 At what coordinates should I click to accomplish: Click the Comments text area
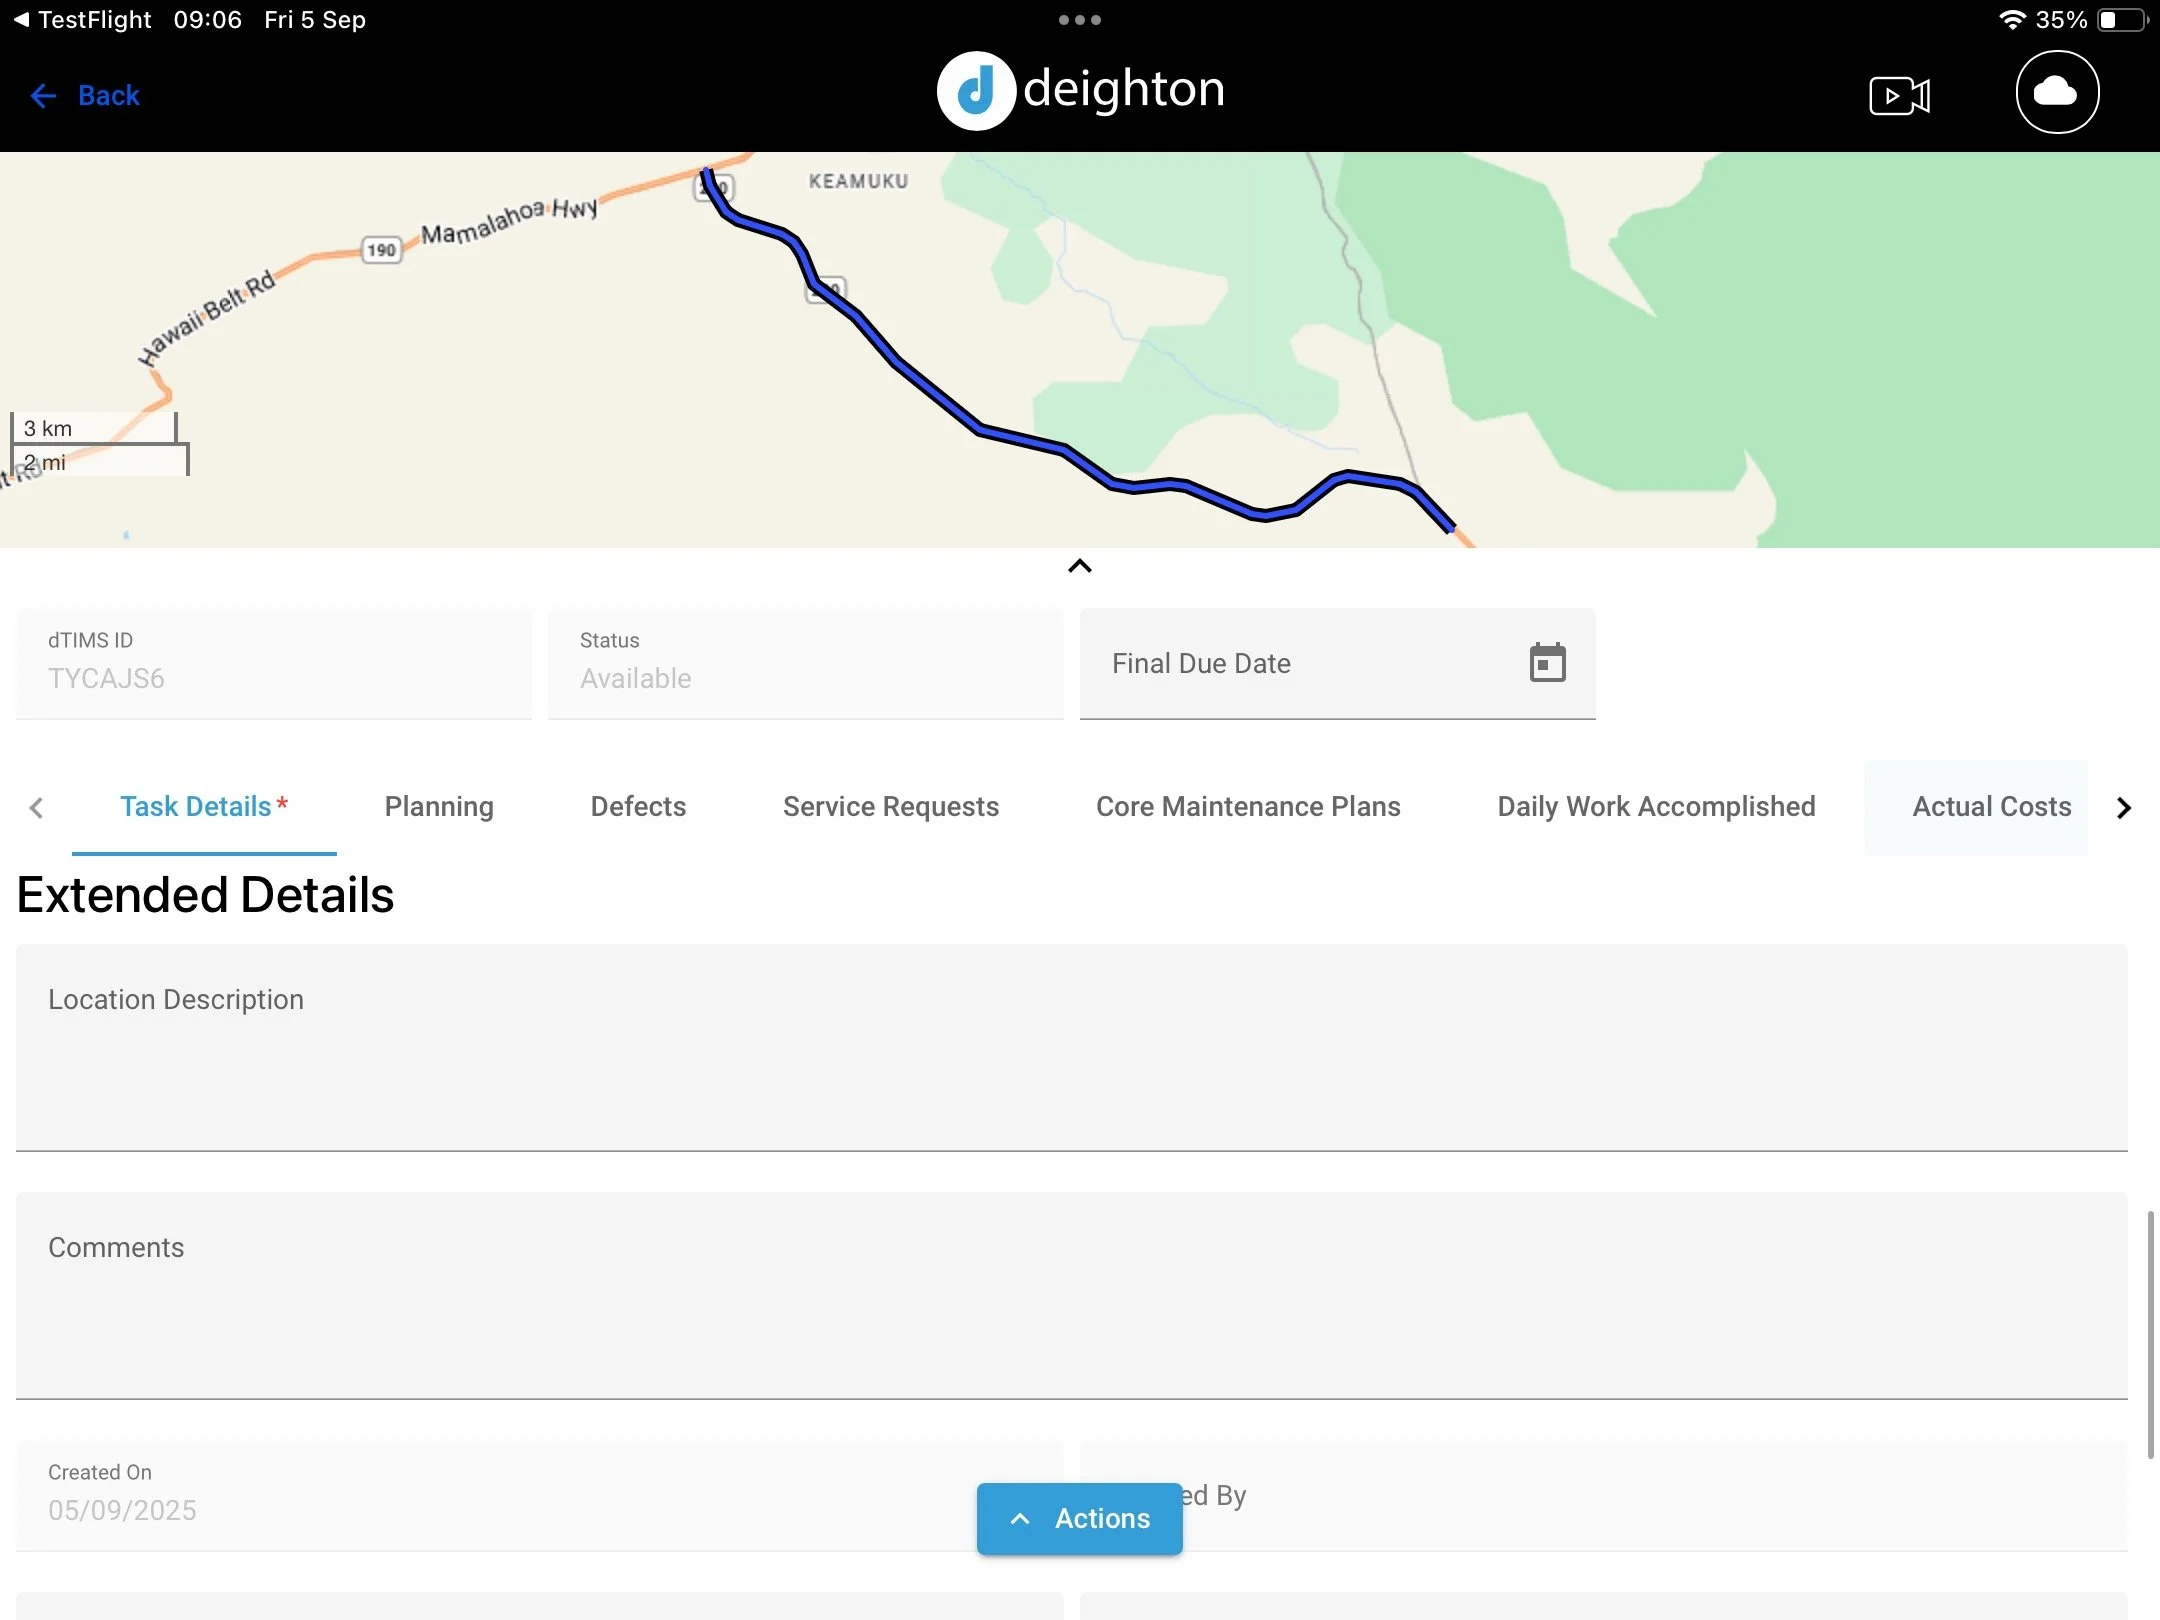tap(1070, 1296)
